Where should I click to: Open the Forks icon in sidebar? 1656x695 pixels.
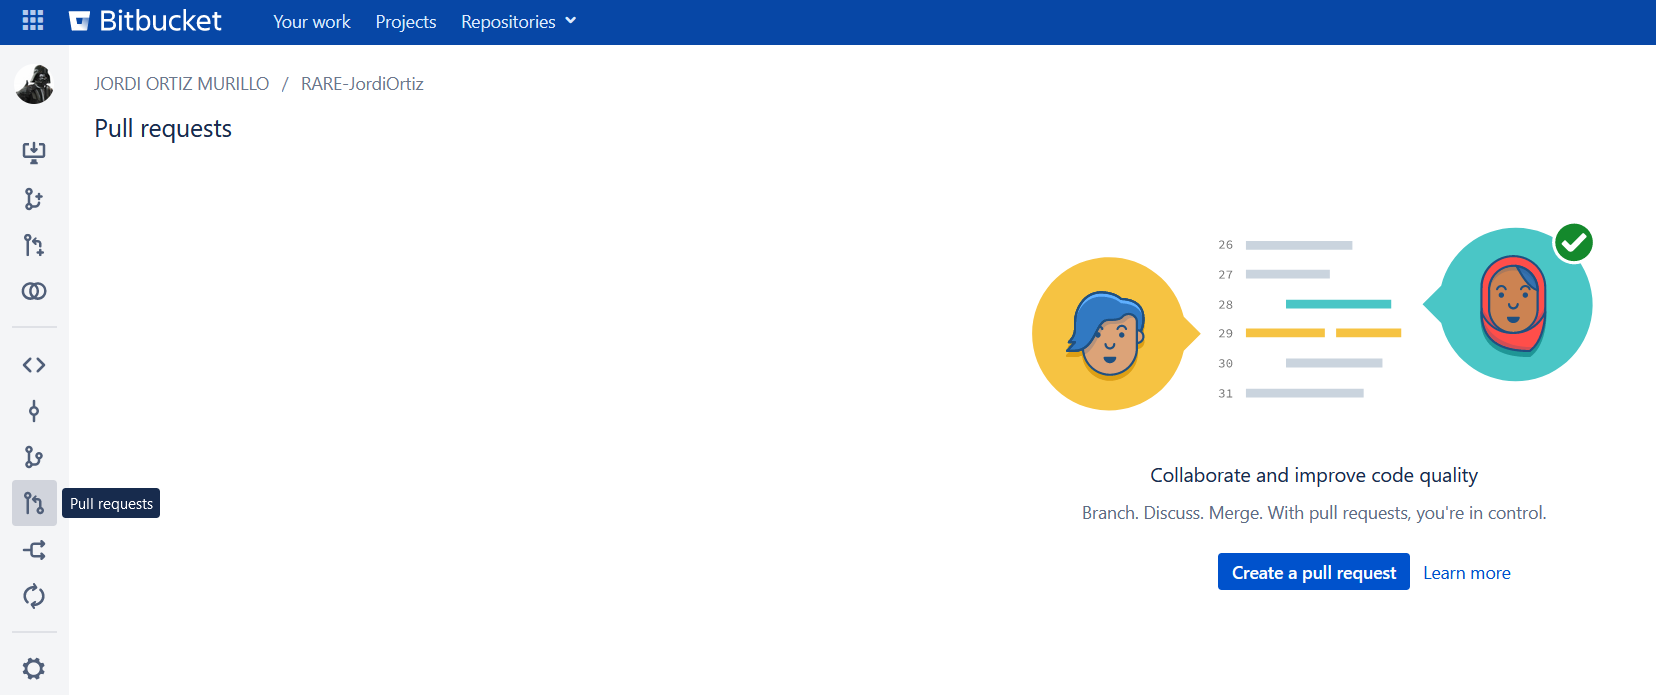click(x=34, y=550)
